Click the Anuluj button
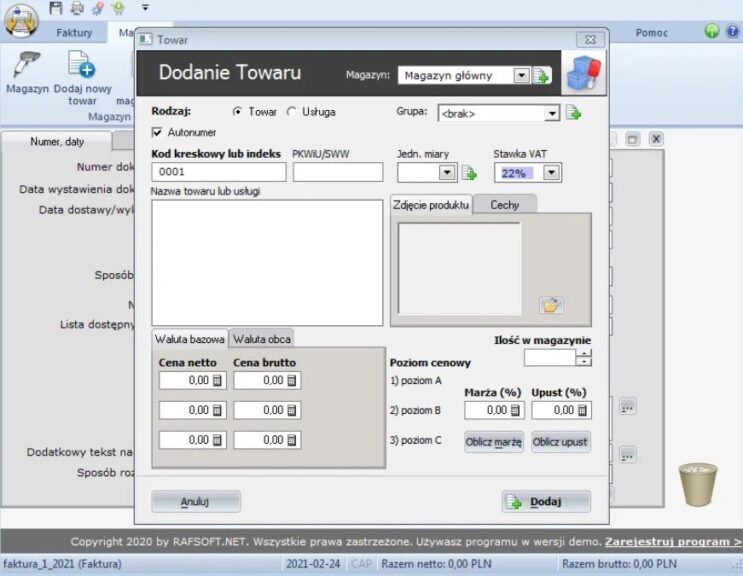This screenshot has width=743, height=576. pyautogui.click(x=195, y=502)
